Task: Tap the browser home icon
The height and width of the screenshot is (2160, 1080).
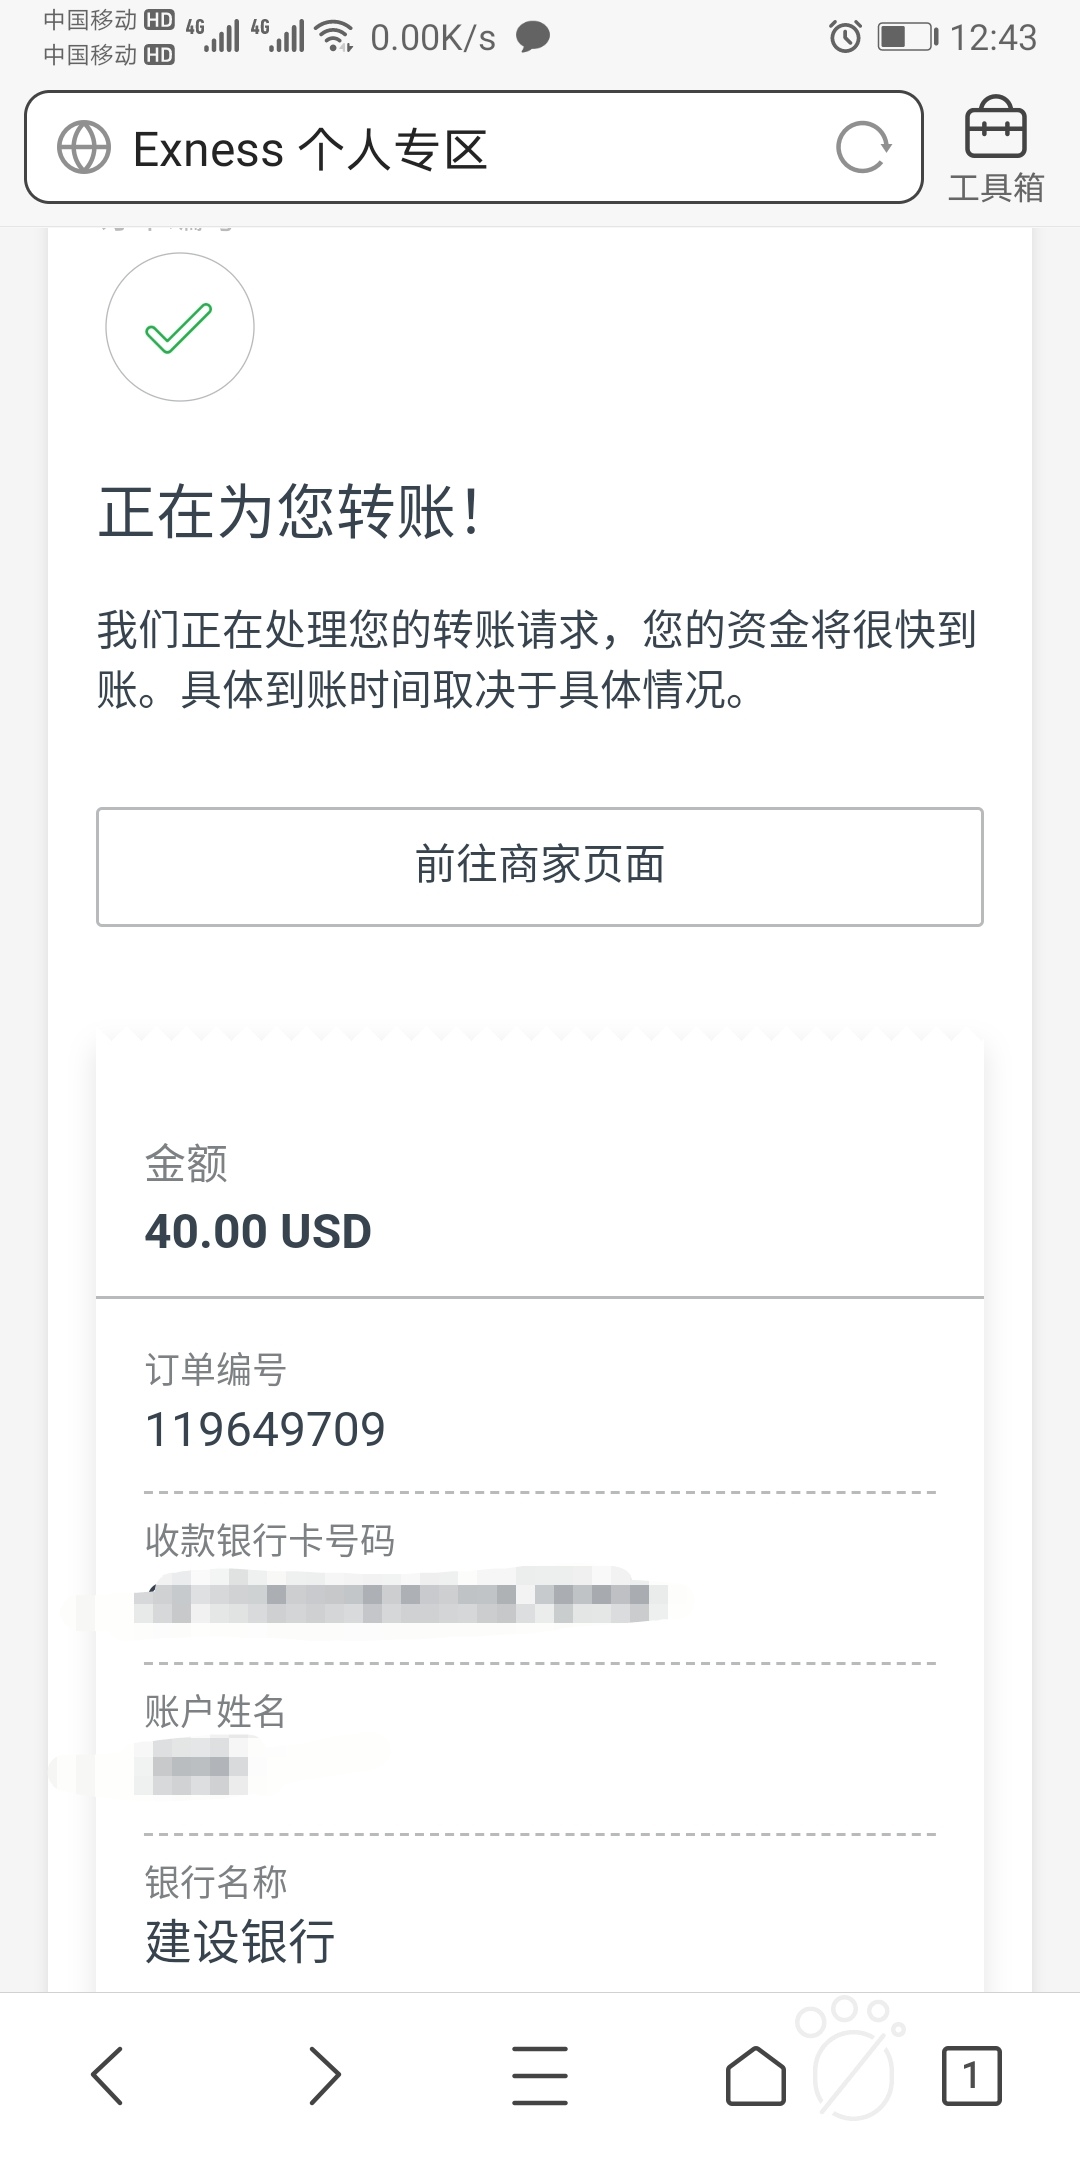Action: pyautogui.click(x=755, y=2076)
